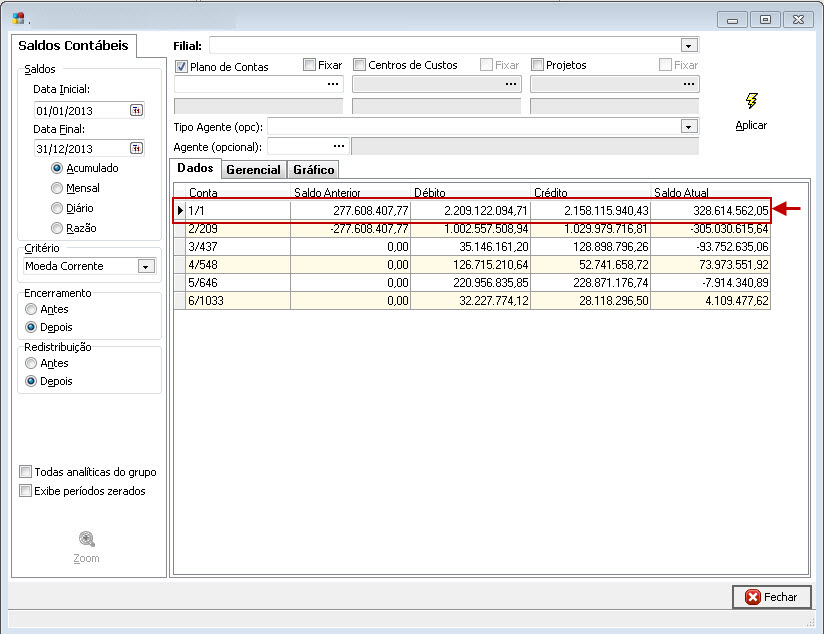Open calendar picker for Data Final

click(x=136, y=149)
